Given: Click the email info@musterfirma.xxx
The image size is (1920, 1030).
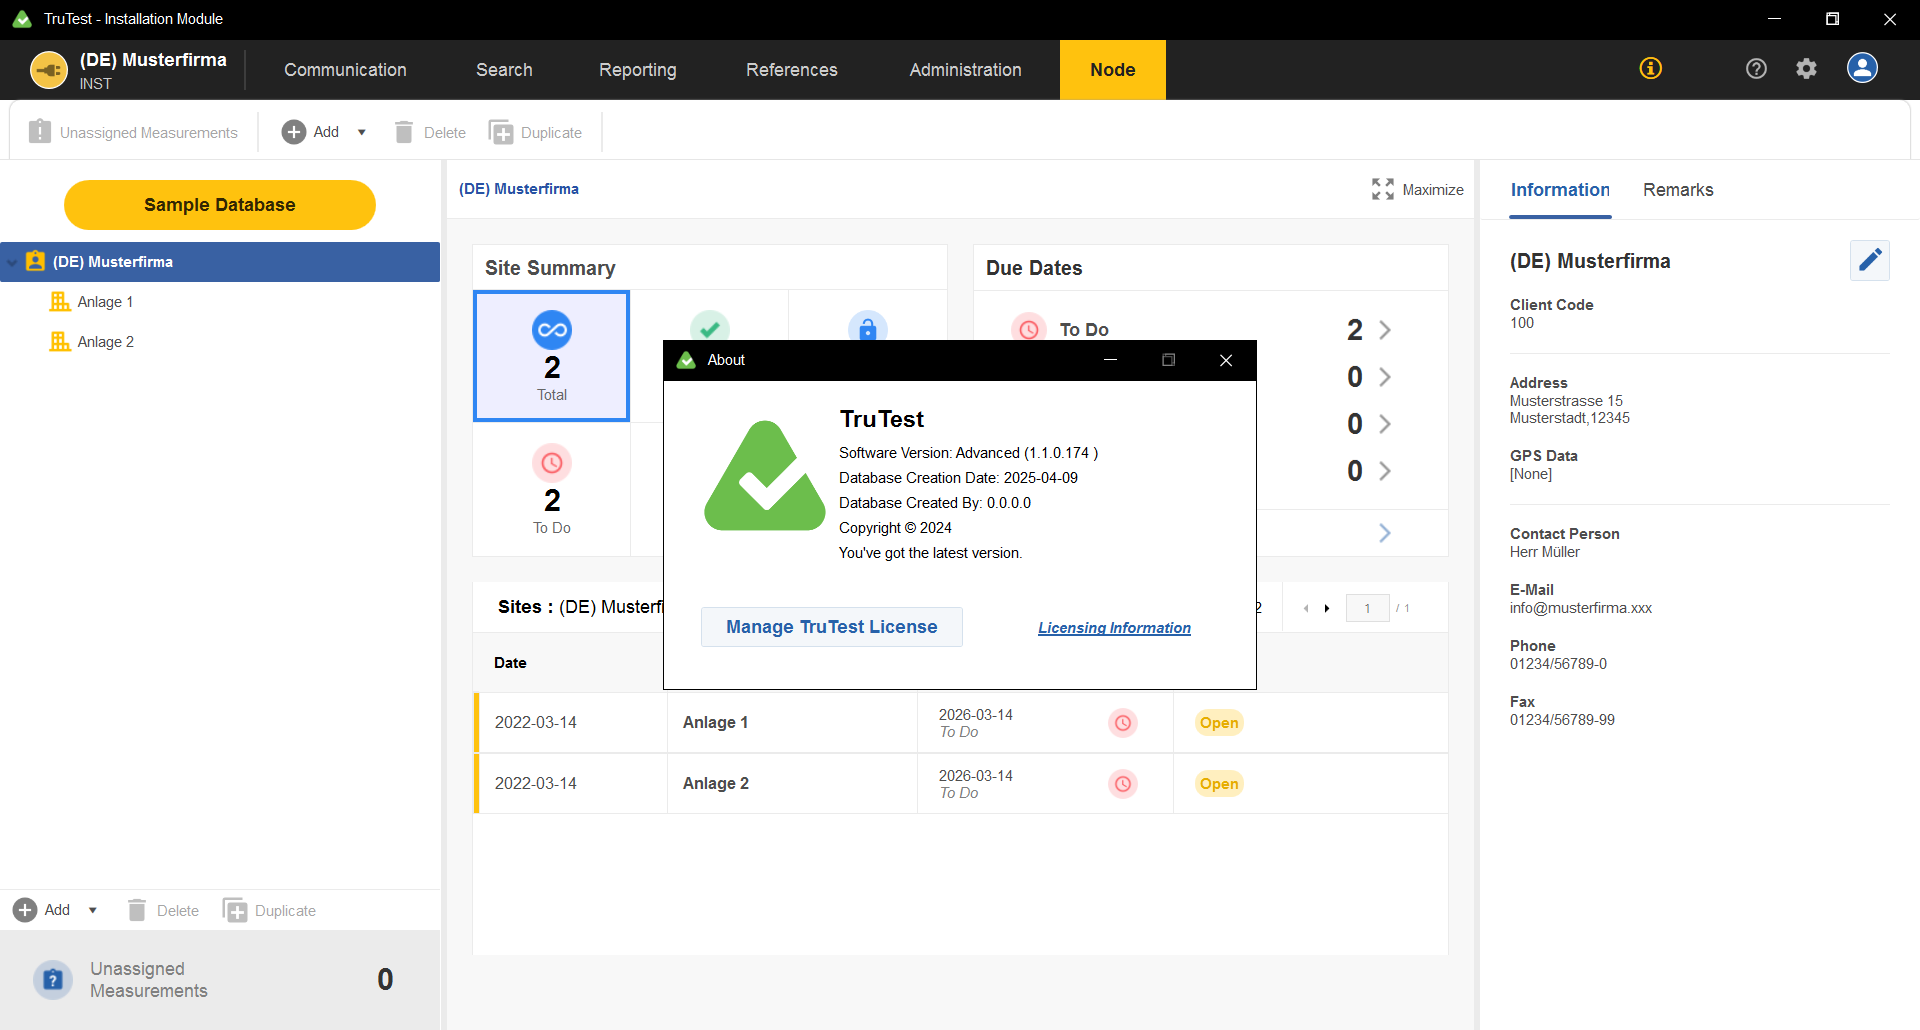Looking at the screenshot, I should 1580,608.
